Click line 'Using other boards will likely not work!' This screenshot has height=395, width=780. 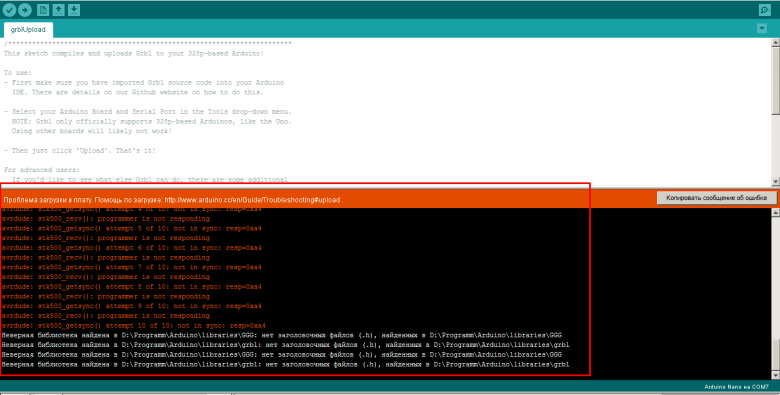(92, 131)
